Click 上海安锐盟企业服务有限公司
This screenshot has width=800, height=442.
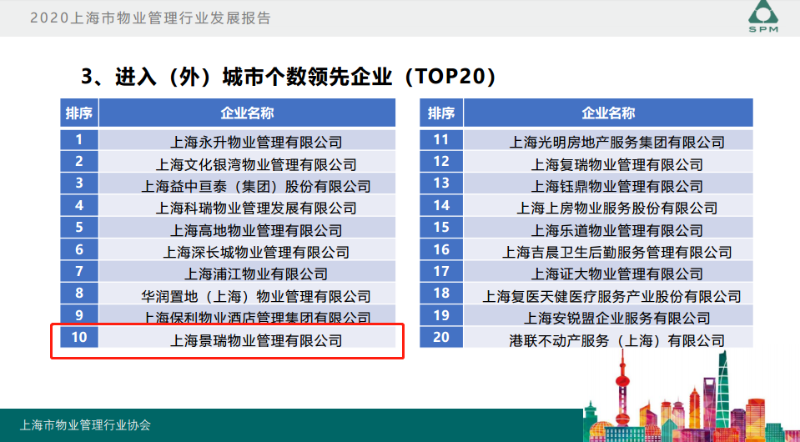click(616, 318)
